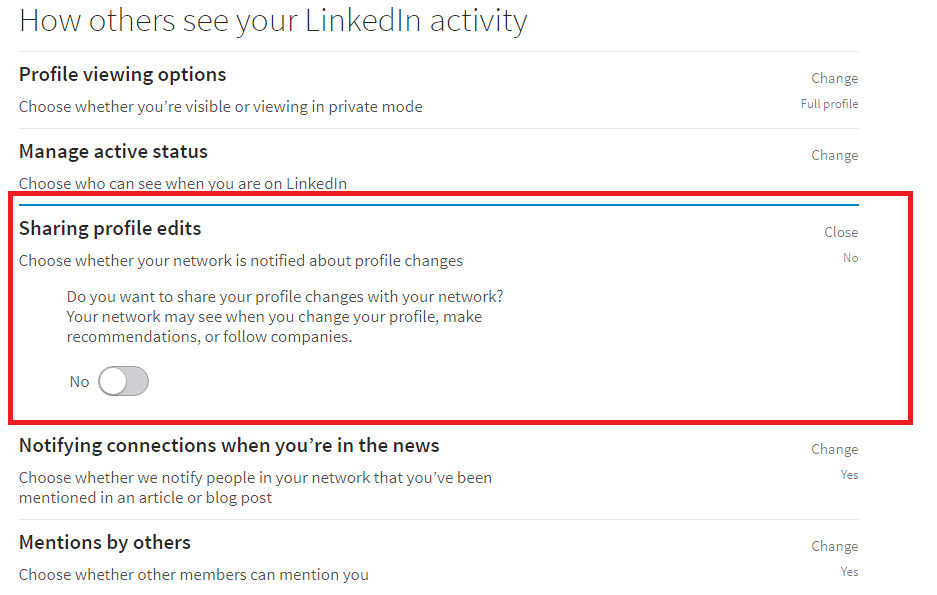Click 'Yes' beside Mentions by others
Viewport: 937px width, 595px height.
[x=849, y=571]
